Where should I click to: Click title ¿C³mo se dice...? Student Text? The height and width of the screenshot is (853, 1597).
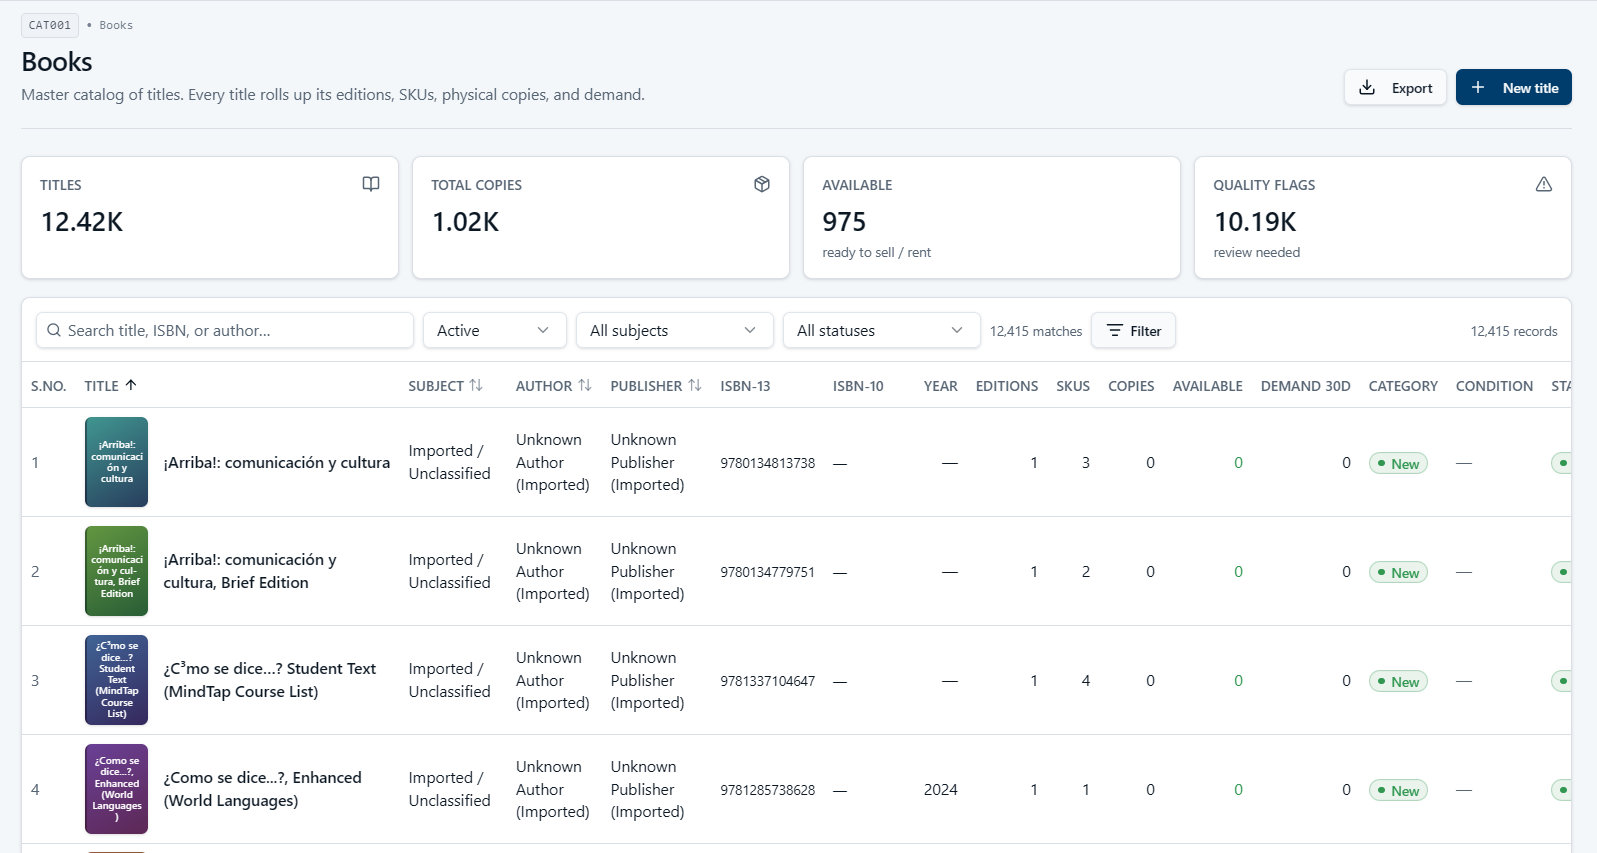[270, 680]
